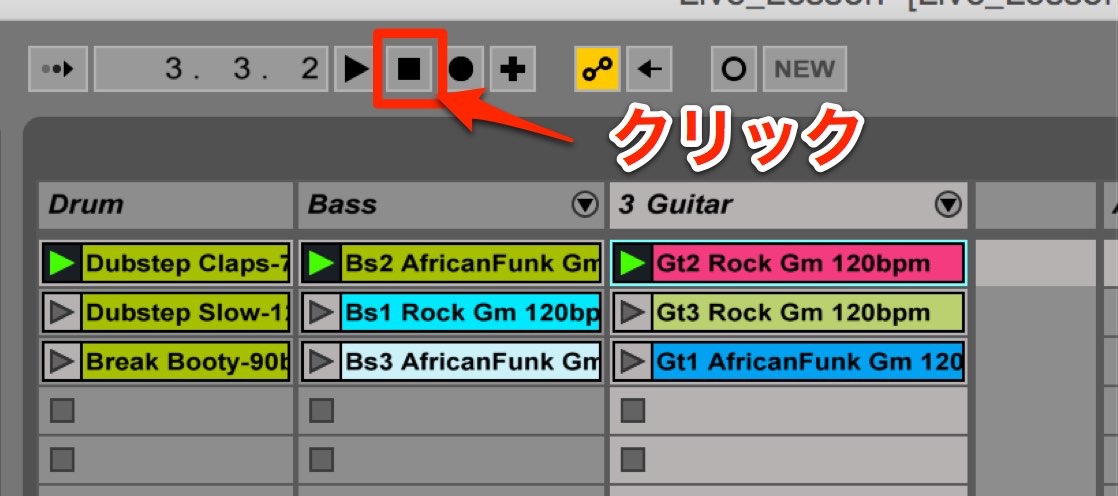Viewport: 1118px width, 496px height.
Task: Click 3 Guitar fourth slot stop button
Action: coord(632,410)
